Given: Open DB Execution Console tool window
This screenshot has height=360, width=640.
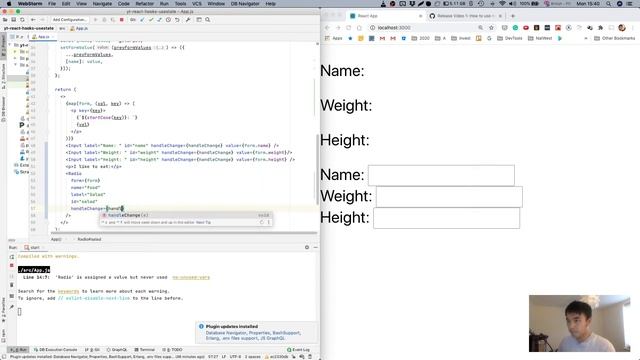Looking at the screenshot, I should click(x=56, y=350).
